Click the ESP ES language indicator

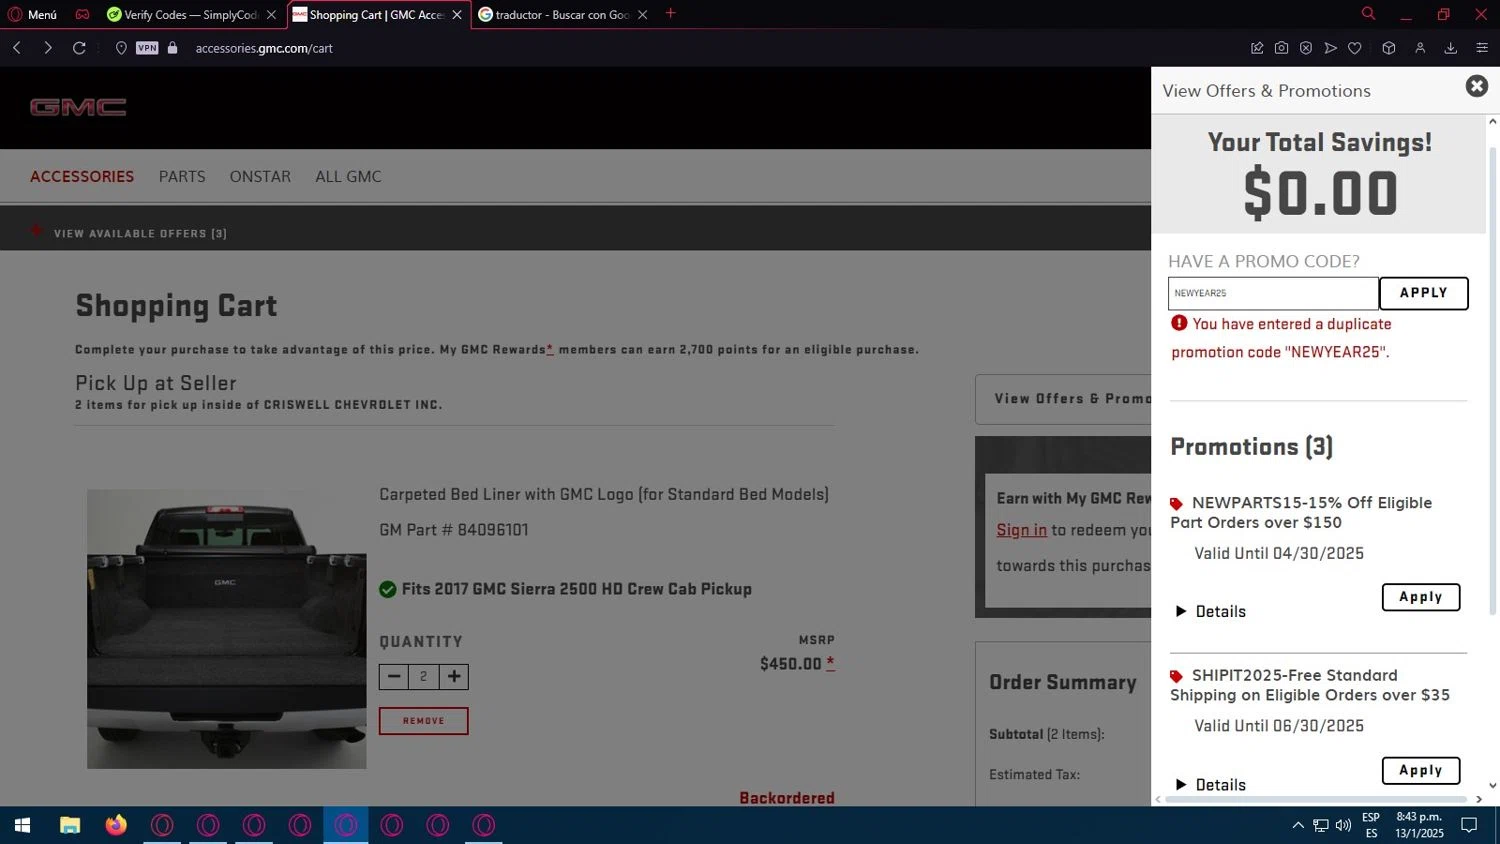click(1371, 825)
